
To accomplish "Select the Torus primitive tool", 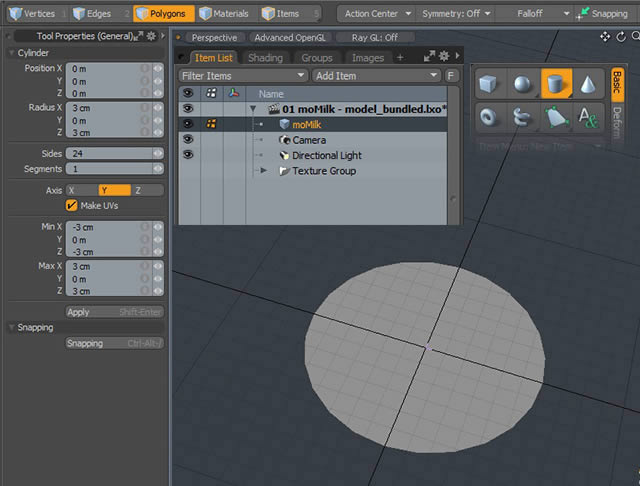I will tap(489, 118).
